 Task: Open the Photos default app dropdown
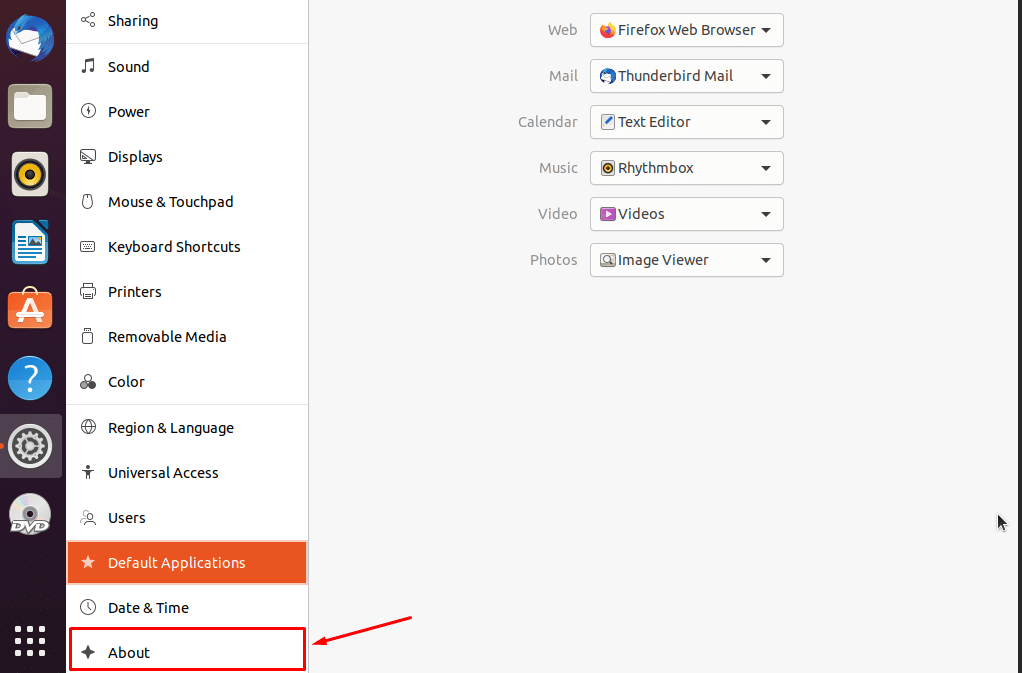(x=686, y=260)
